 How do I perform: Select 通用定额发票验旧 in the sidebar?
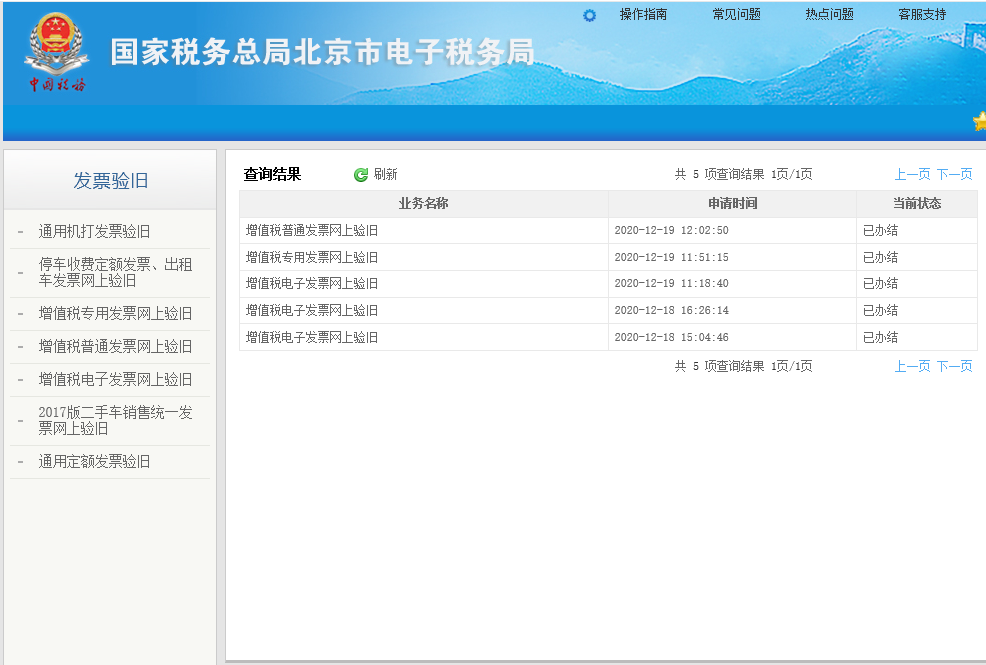coord(94,462)
